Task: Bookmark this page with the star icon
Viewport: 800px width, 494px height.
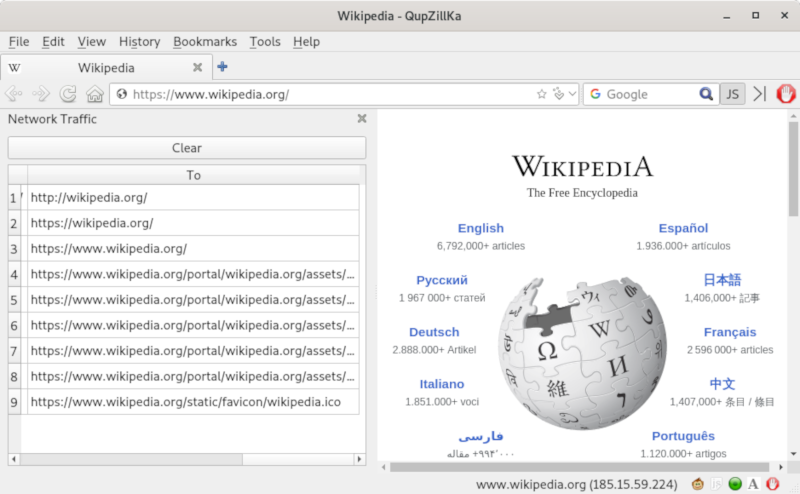Action: (x=542, y=94)
